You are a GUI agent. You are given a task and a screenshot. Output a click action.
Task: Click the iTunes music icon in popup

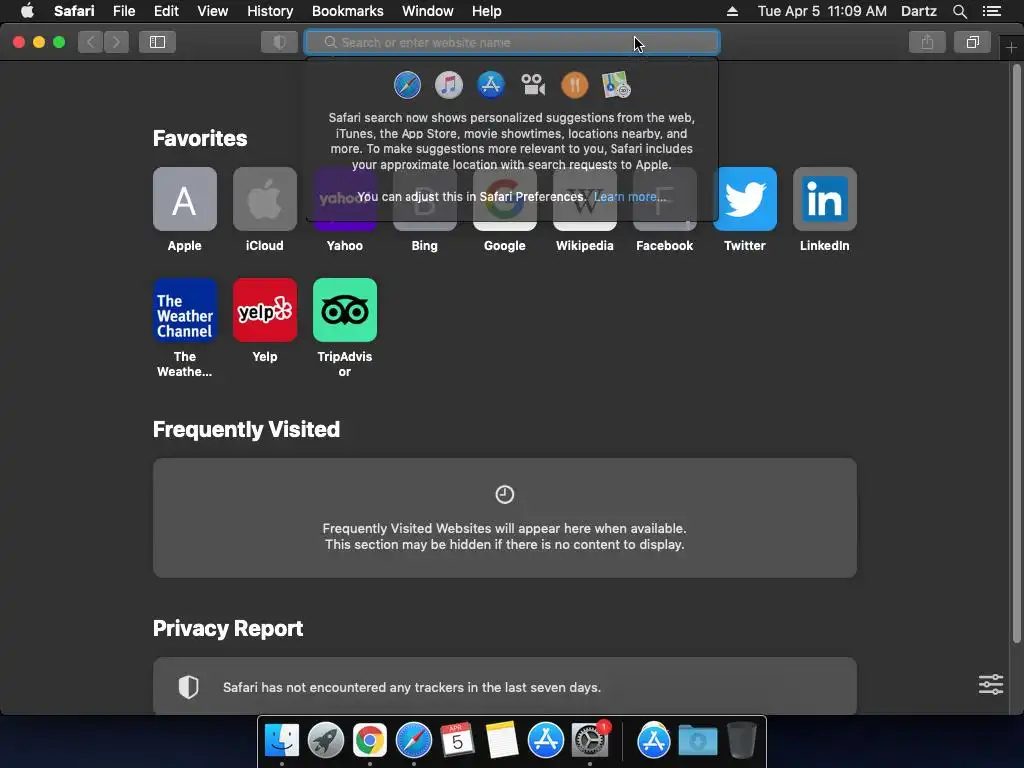(449, 85)
